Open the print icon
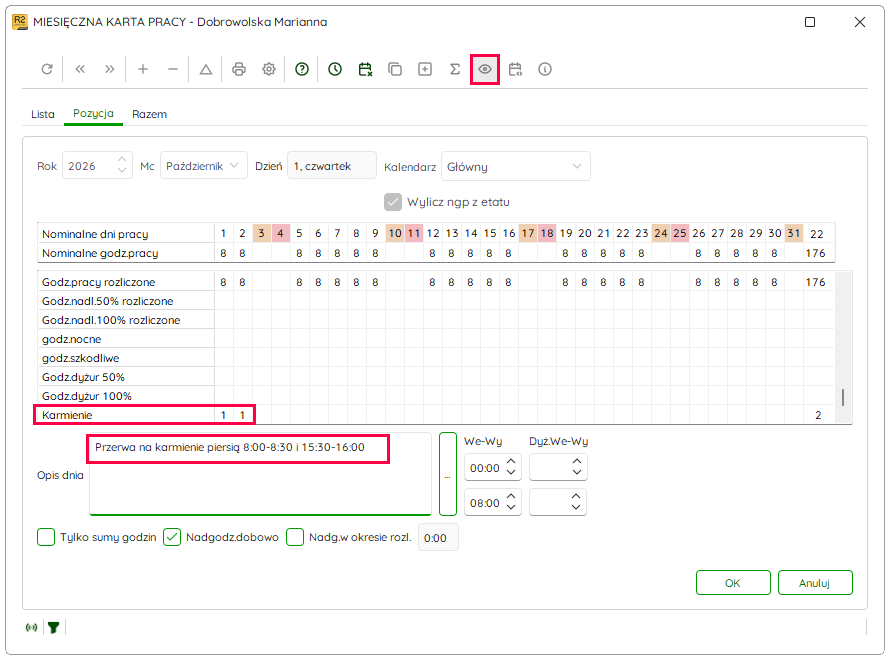The height and width of the screenshot is (659, 892). click(x=239, y=69)
